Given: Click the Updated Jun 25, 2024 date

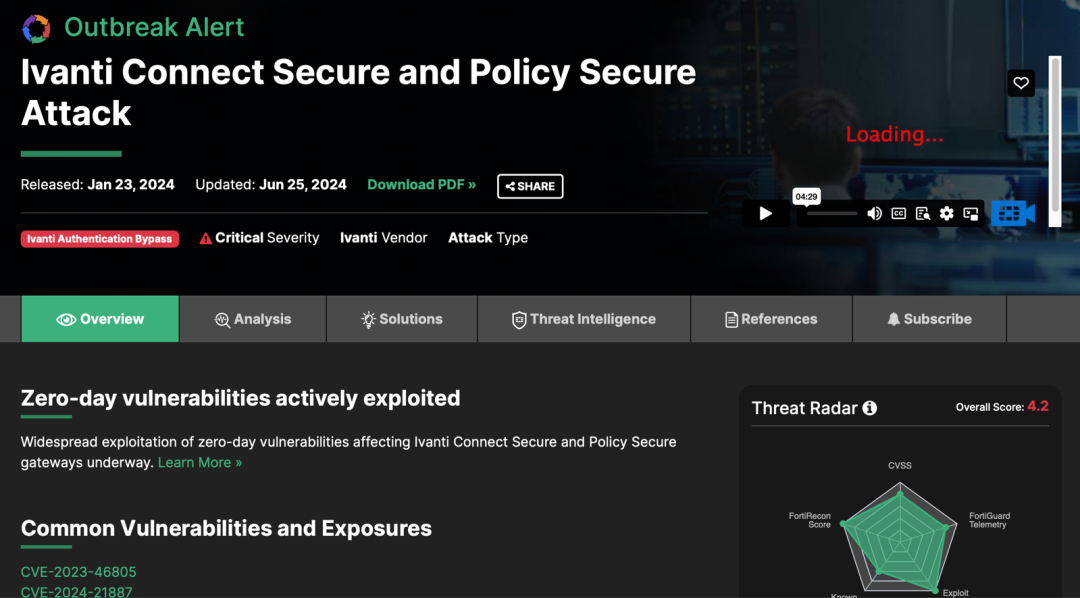Looking at the screenshot, I should coord(271,185).
